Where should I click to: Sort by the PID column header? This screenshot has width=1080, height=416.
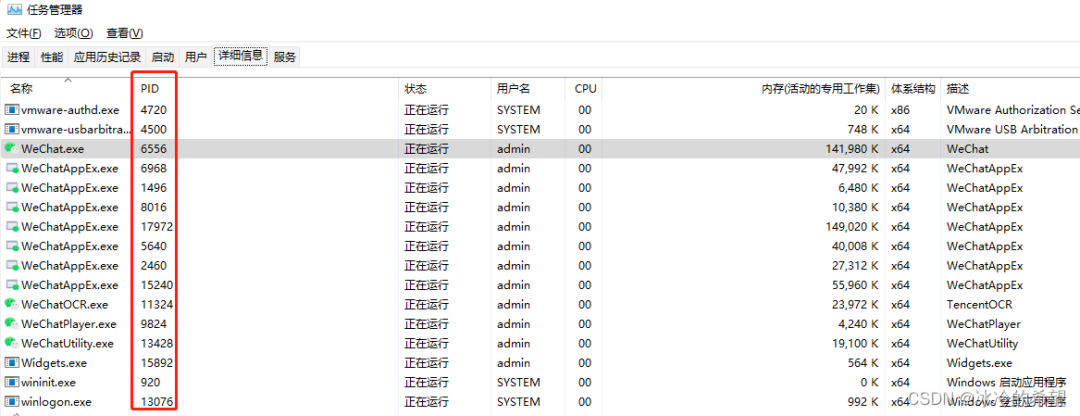pyautogui.click(x=149, y=89)
